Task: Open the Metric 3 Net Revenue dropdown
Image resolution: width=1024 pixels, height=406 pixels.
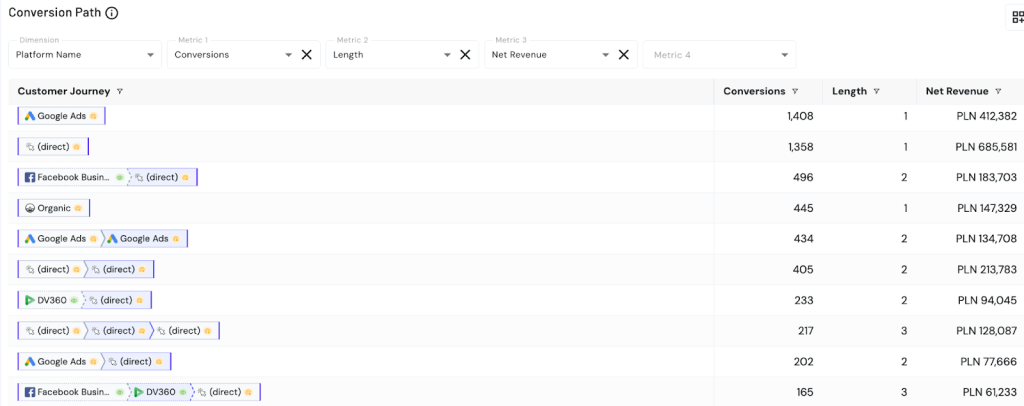Action: point(605,55)
